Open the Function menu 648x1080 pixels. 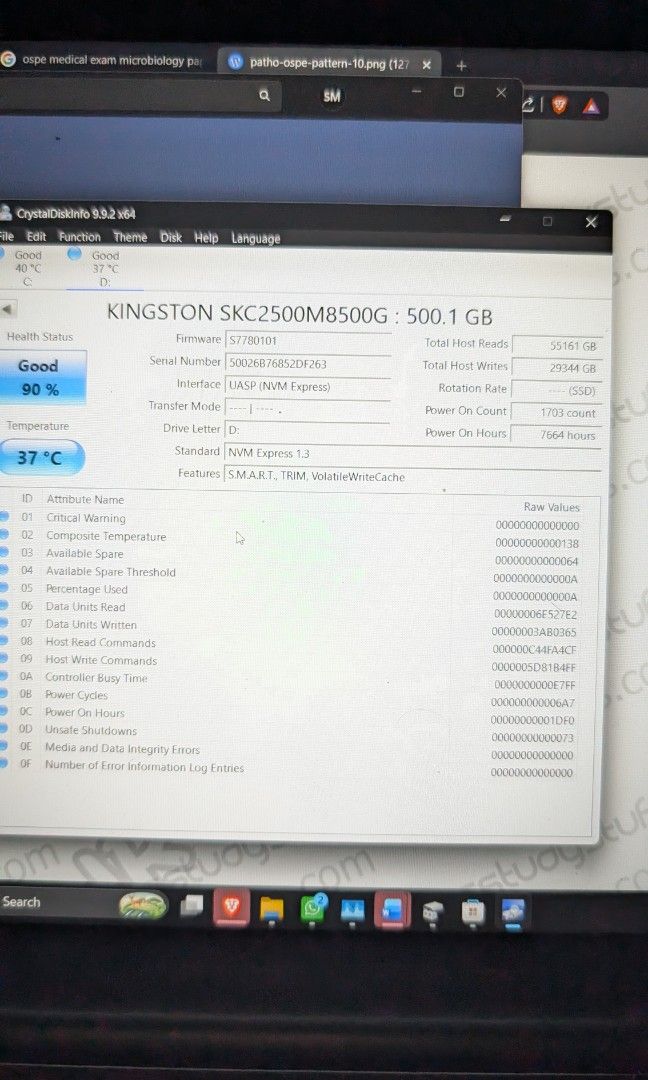pyautogui.click(x=80, y=236)
